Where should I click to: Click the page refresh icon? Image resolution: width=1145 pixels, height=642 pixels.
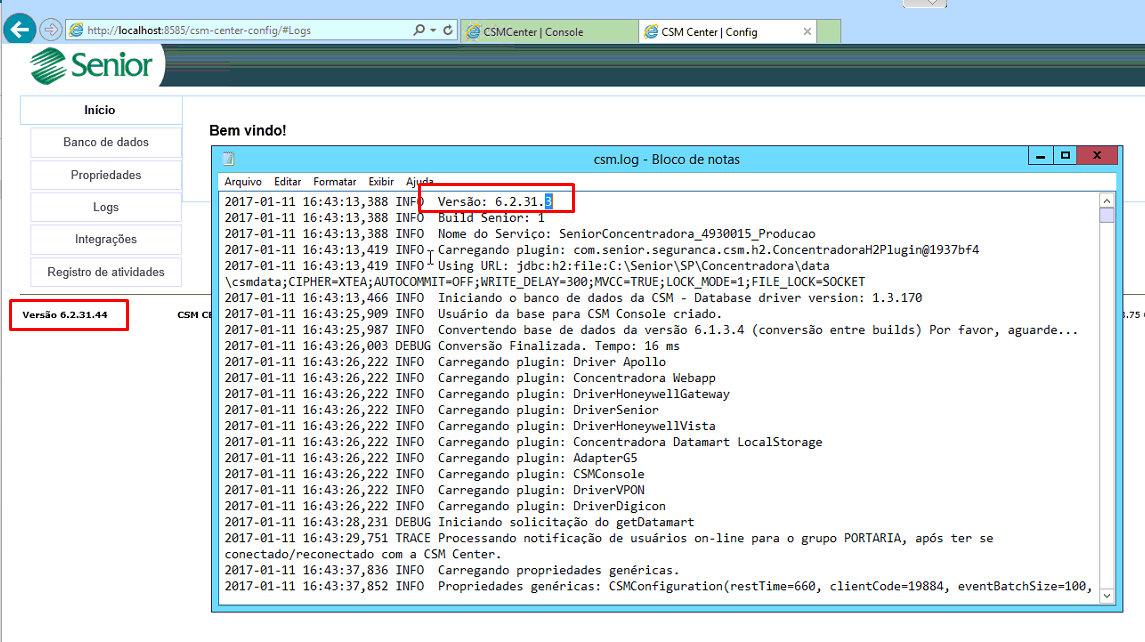(x=448, y=30)
